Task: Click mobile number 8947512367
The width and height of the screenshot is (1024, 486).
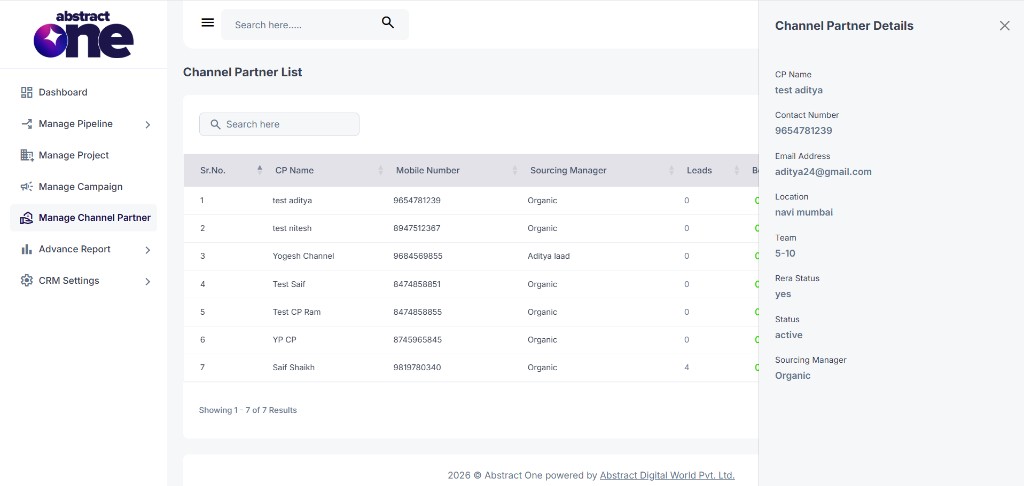Action: click(x=417, y=228)
